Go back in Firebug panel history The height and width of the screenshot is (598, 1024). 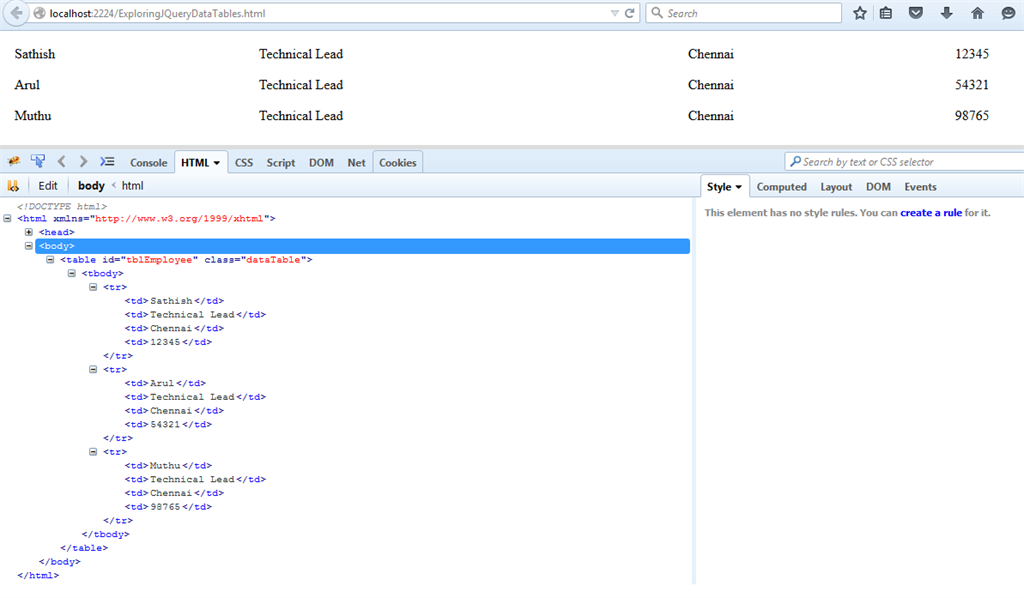pos(61,162)
